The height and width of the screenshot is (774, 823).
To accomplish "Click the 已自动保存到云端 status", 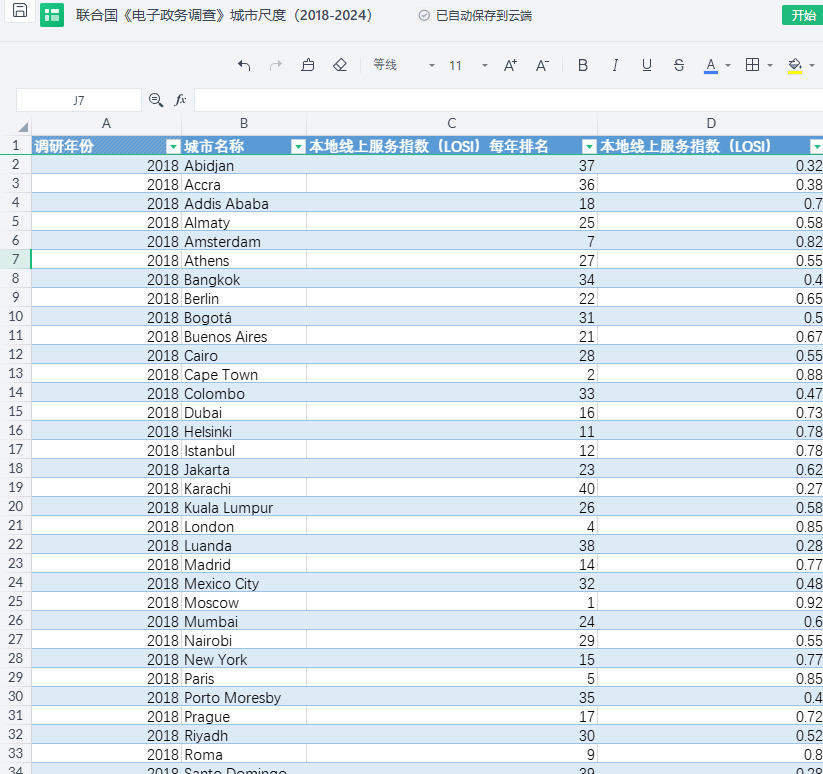I will (484, 16).
